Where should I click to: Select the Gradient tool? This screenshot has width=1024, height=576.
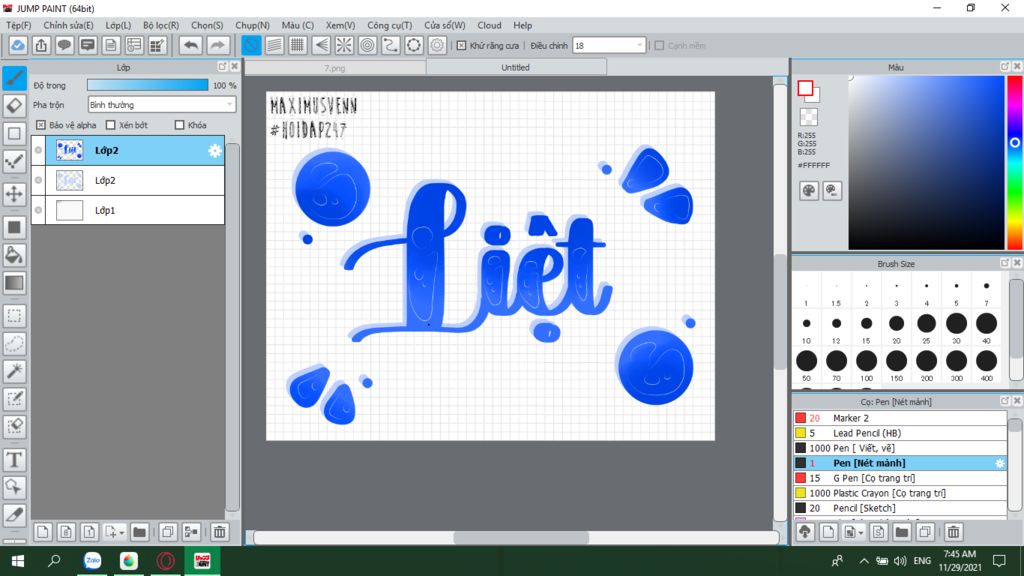(x=14, y=283)
